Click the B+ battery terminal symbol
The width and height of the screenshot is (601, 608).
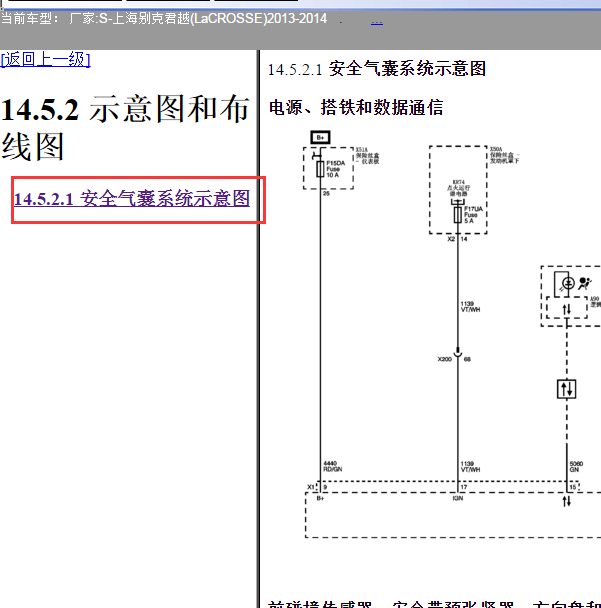tap(320, 137)
